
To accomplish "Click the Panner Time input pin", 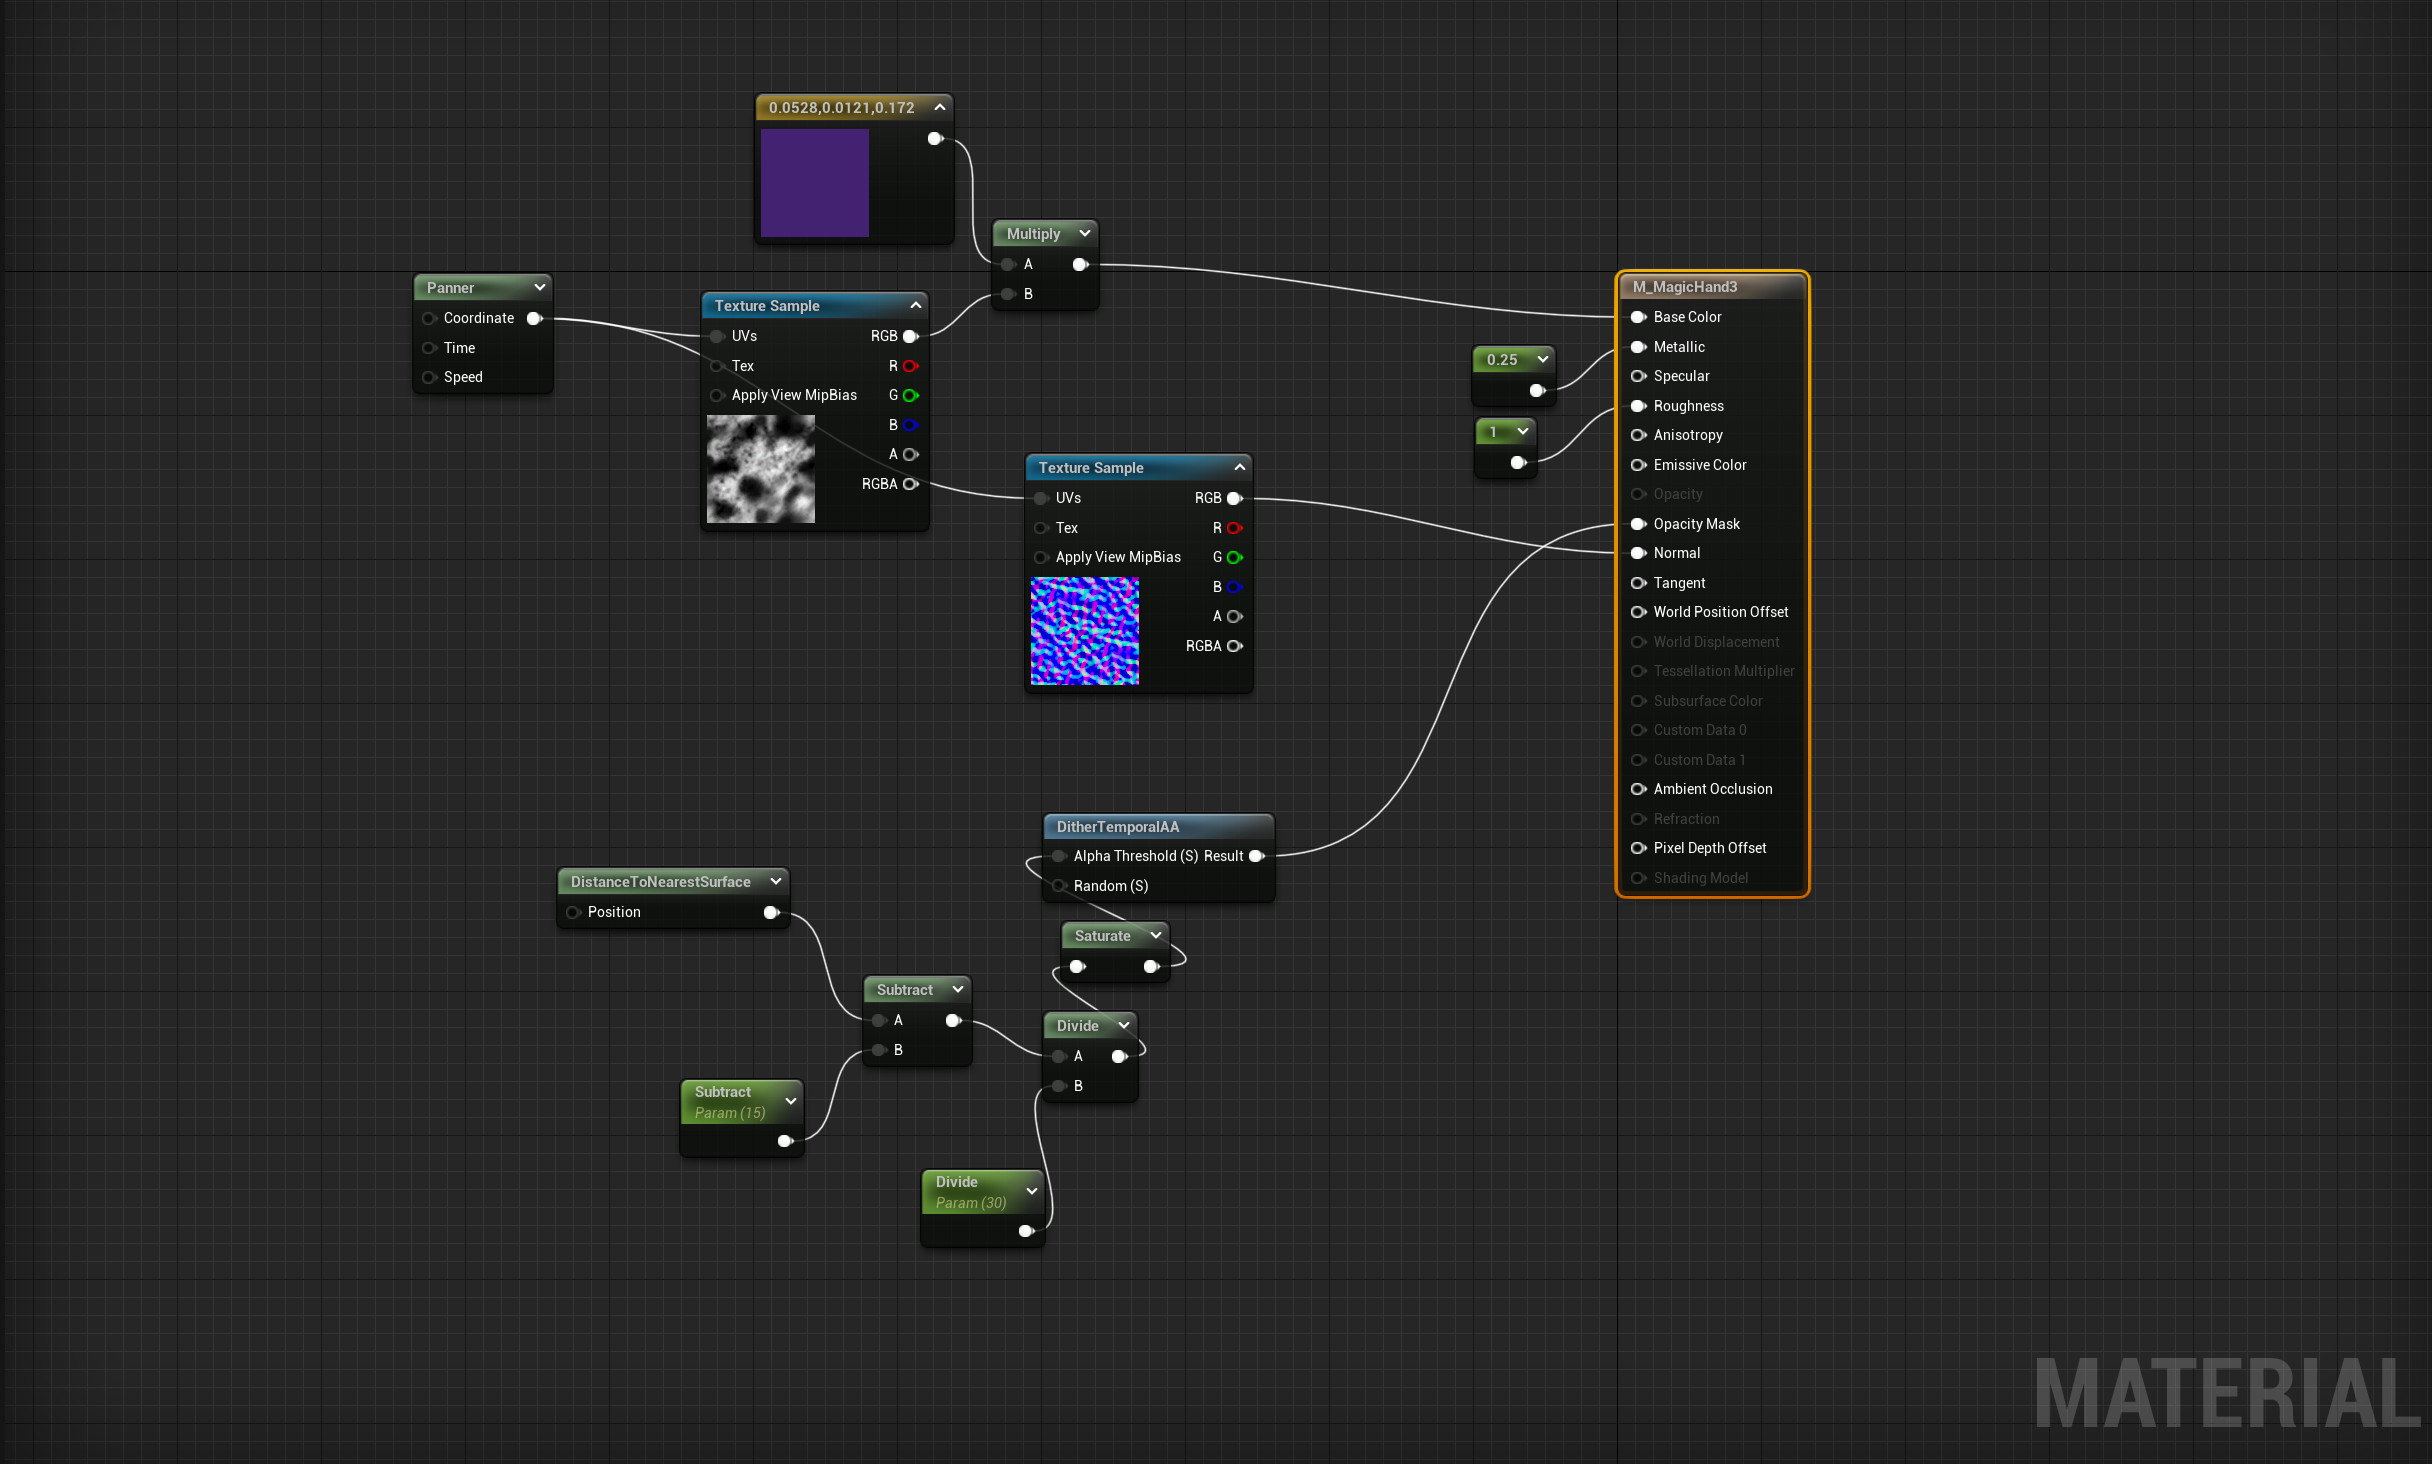I will (429, 348).
